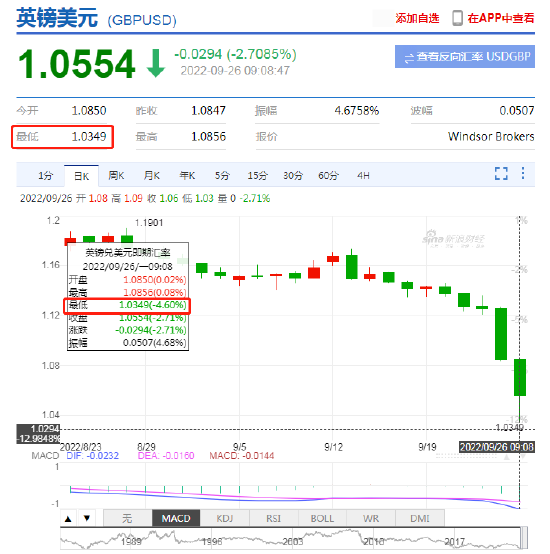This screenshot has height=554, width=550.
Task: View reverse rate USDGBP button
Action: (x=465, y=57)
